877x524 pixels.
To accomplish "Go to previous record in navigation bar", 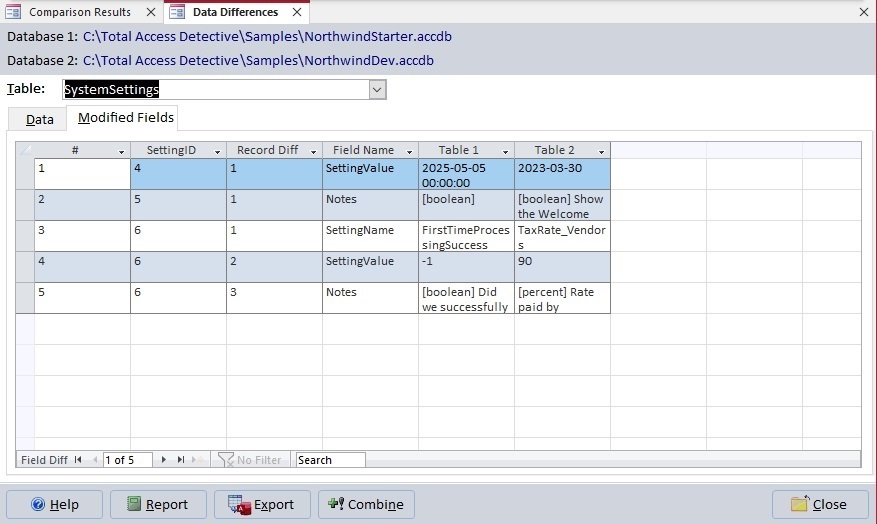I will coord(95,460).
